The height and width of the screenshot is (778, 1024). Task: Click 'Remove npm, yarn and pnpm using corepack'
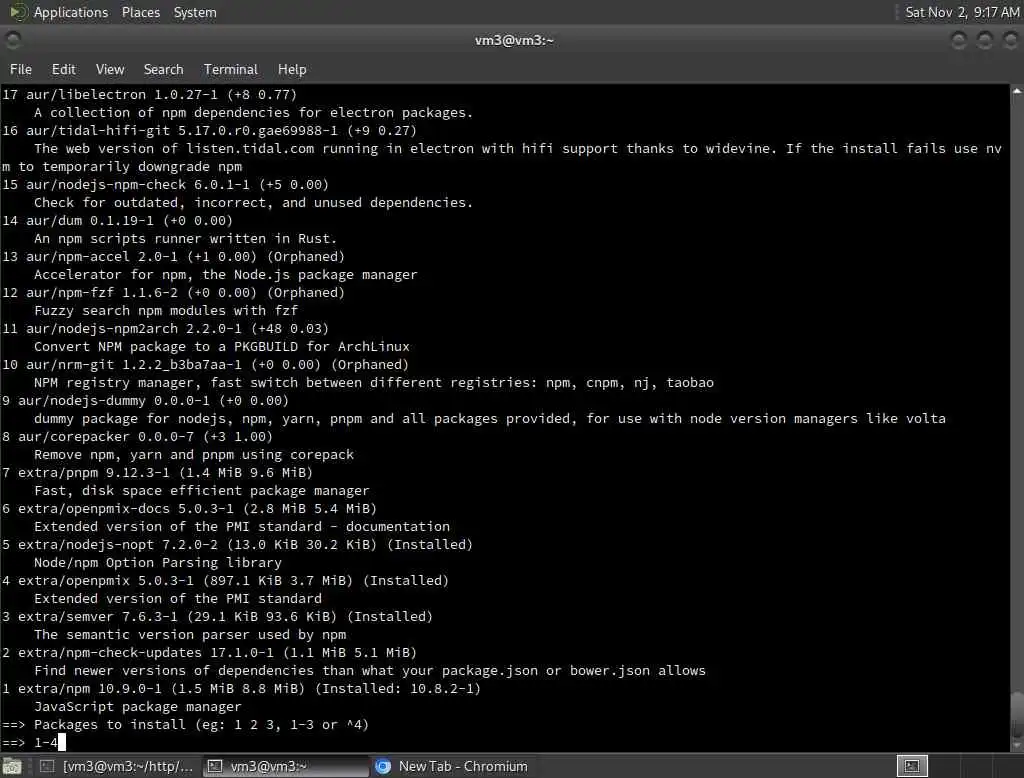point(194,455)
